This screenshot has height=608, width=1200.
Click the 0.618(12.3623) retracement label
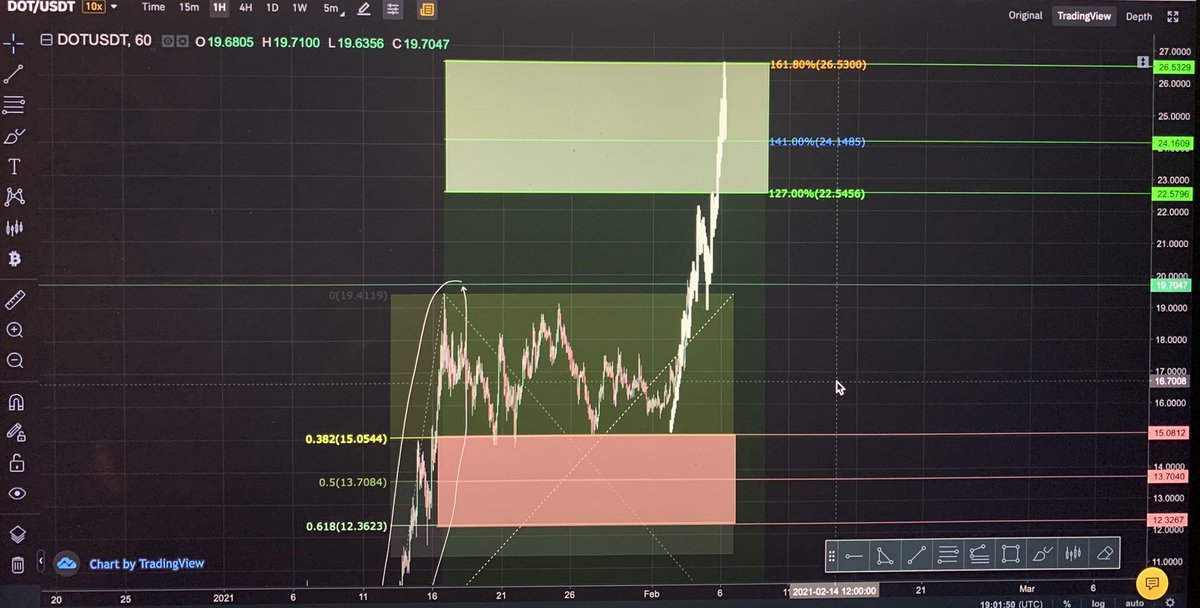(x=347, y=526)
